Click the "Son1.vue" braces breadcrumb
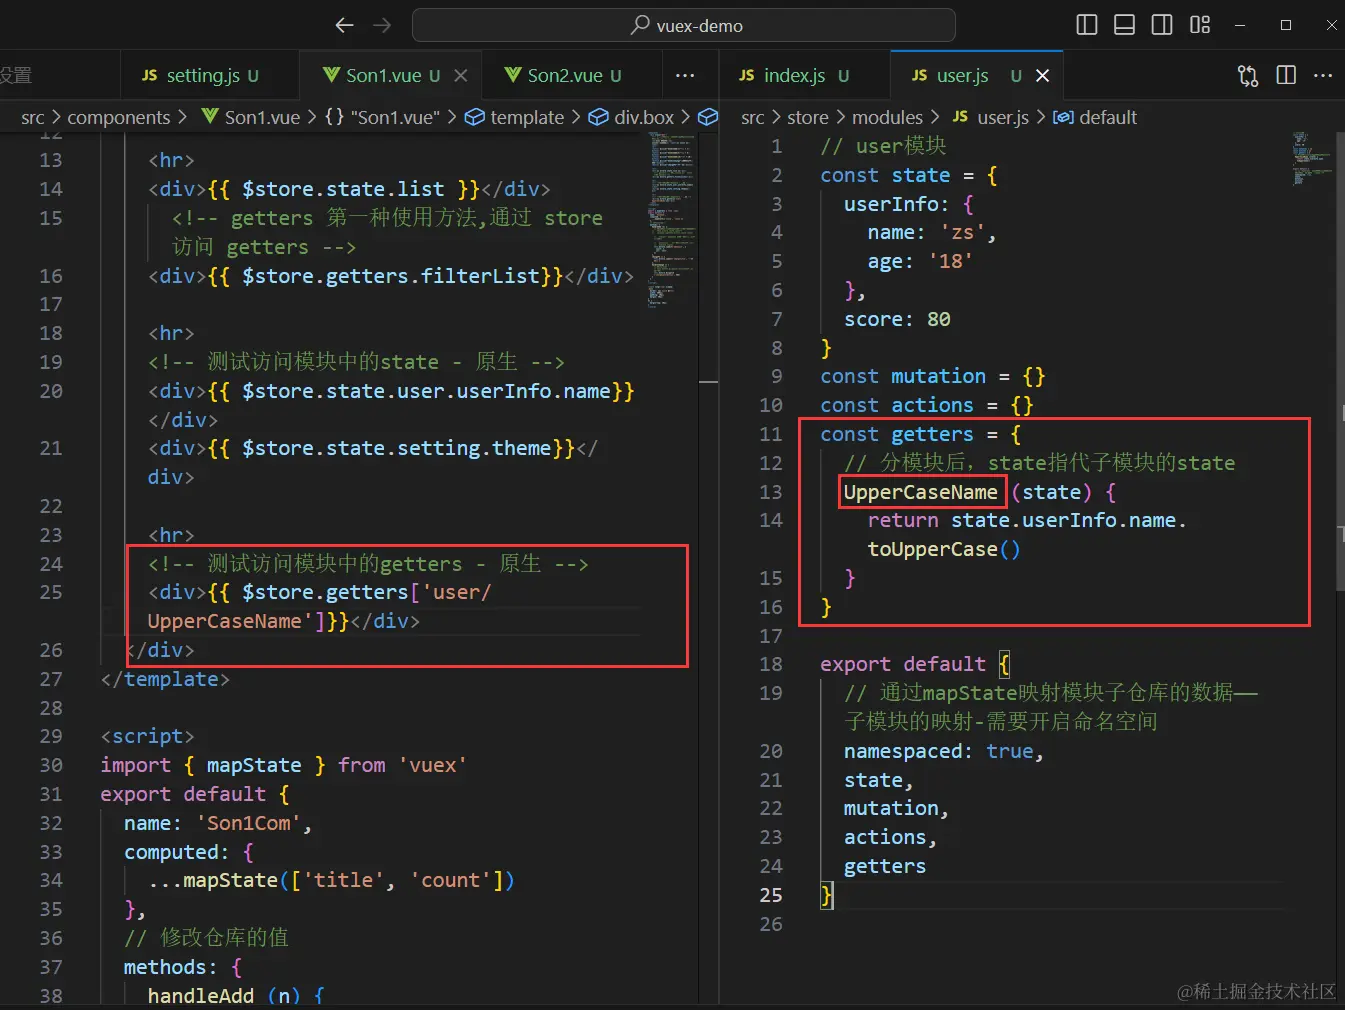The width and height of the screenshot is (1345, 1010). coord(382,118)
